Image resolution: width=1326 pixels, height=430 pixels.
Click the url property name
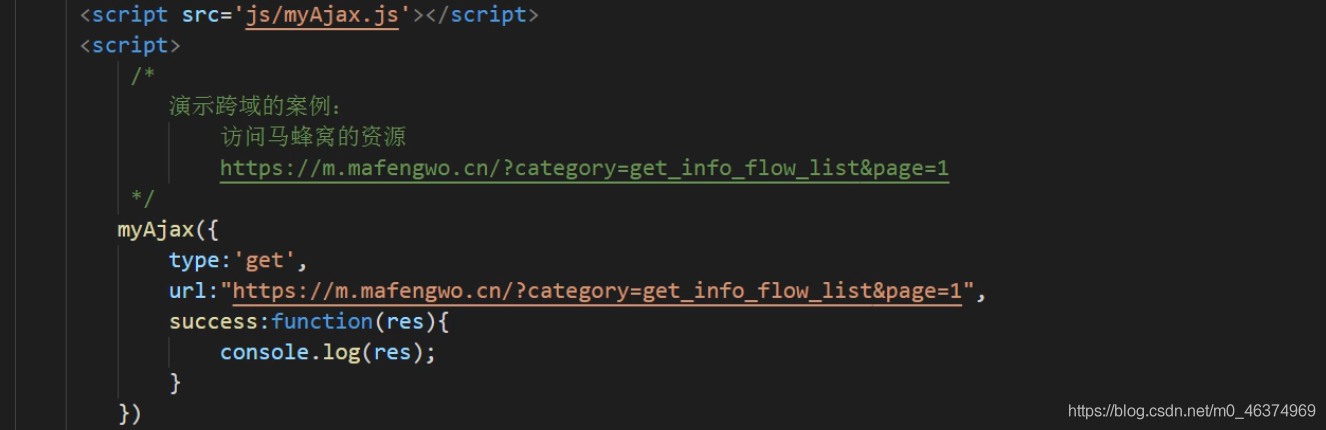coord(188,291)
